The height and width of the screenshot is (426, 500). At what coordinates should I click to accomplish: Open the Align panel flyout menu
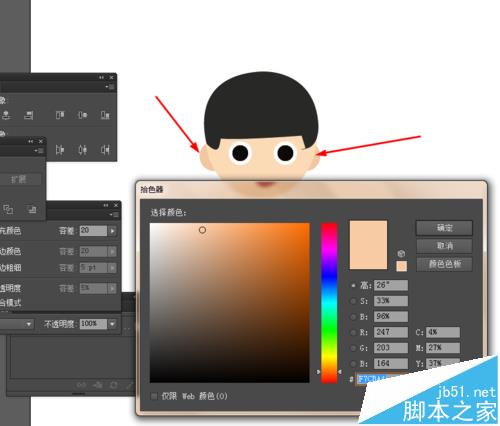click(x=110, y=87)
